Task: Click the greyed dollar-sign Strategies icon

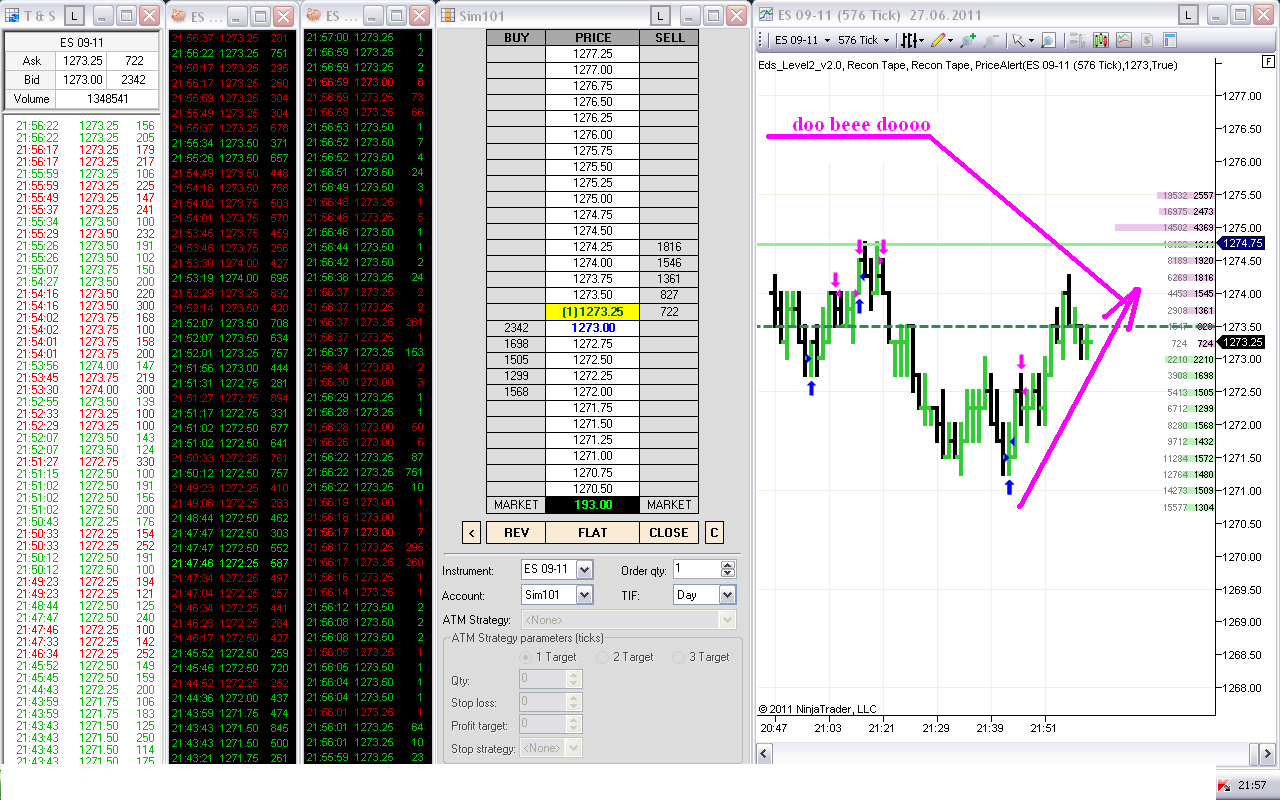Action: [x=1147, y=40]
